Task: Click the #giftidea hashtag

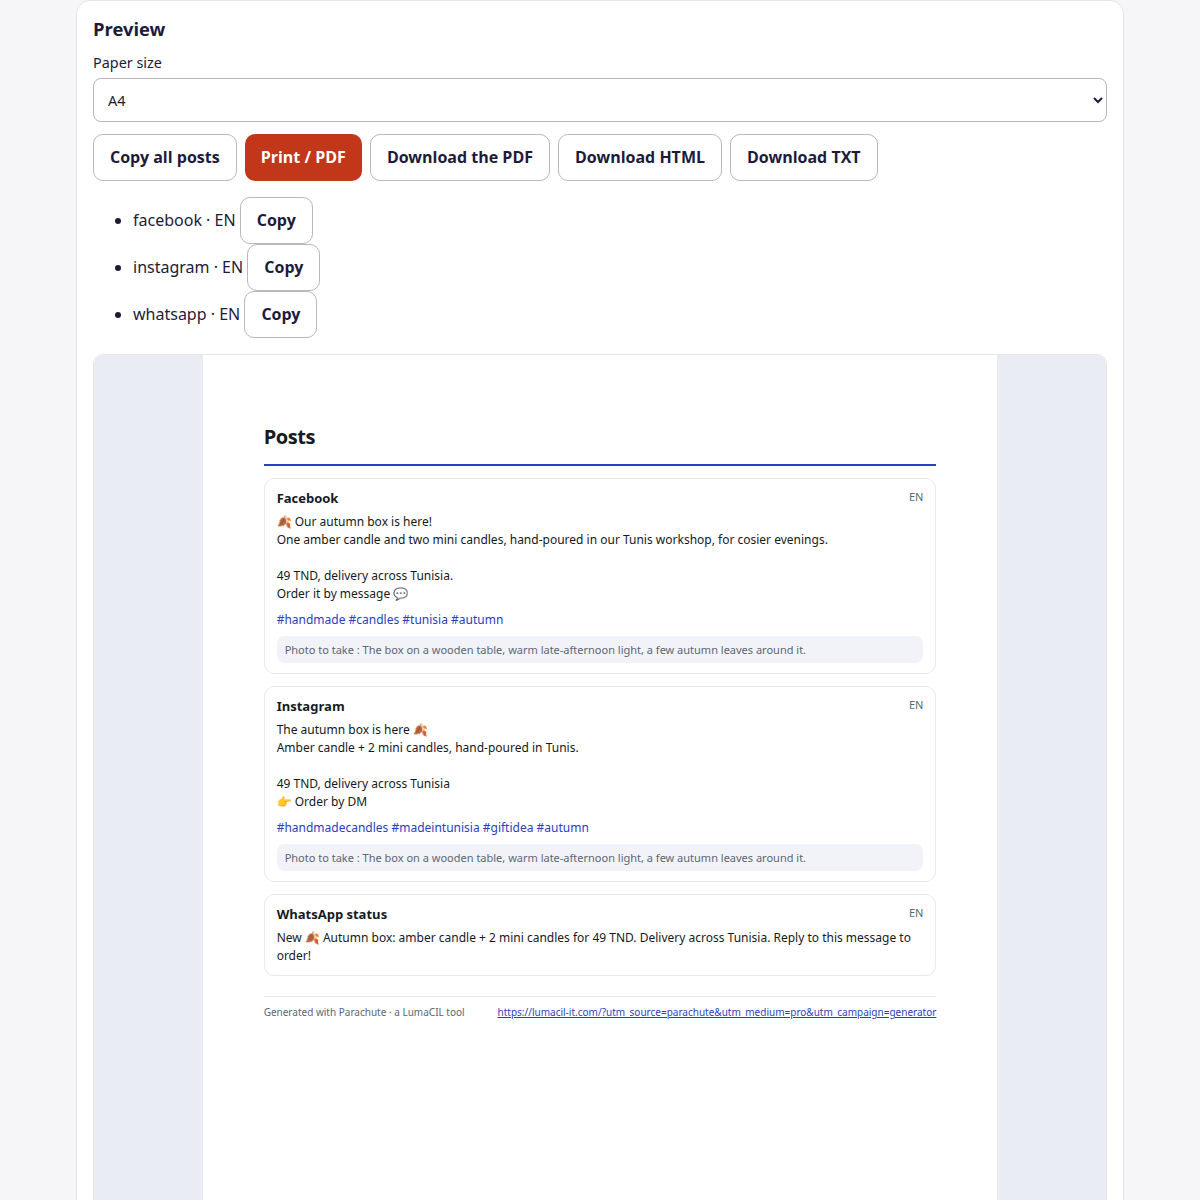Action: tap(508, 827)
